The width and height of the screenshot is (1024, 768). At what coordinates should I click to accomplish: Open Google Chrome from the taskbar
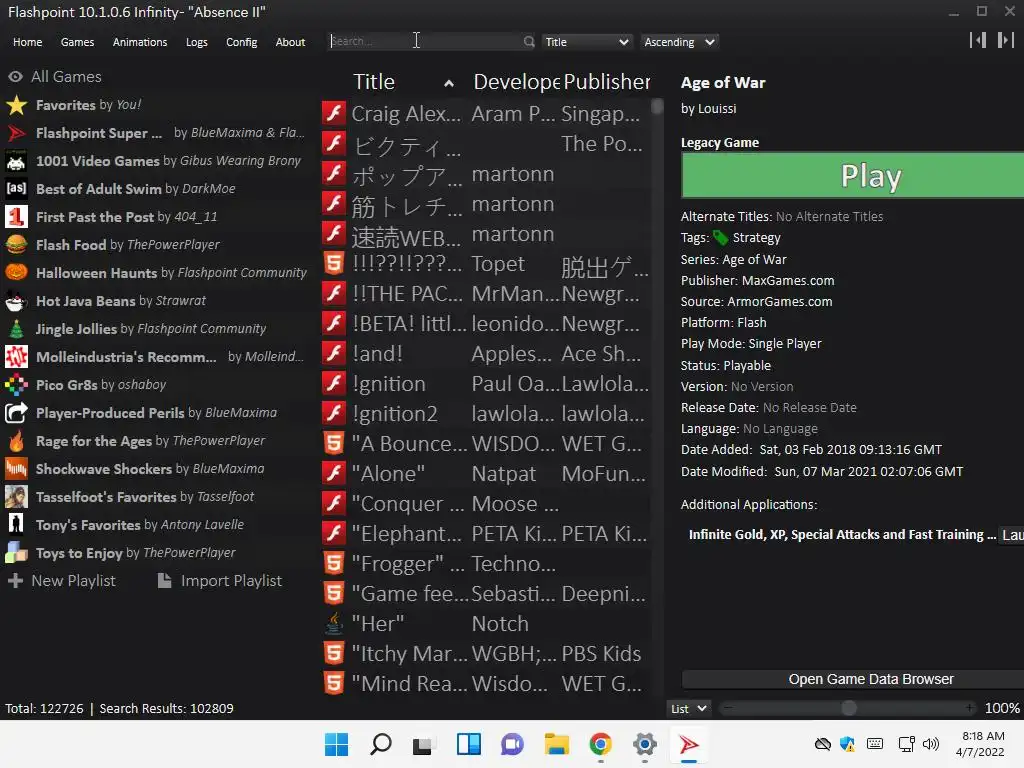(x=600, y=744)
